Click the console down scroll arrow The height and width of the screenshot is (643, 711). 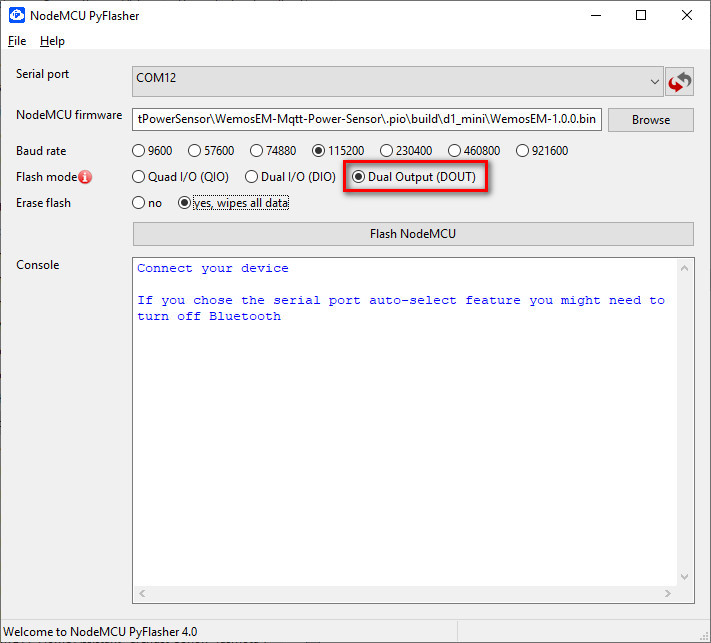(685, 577)
